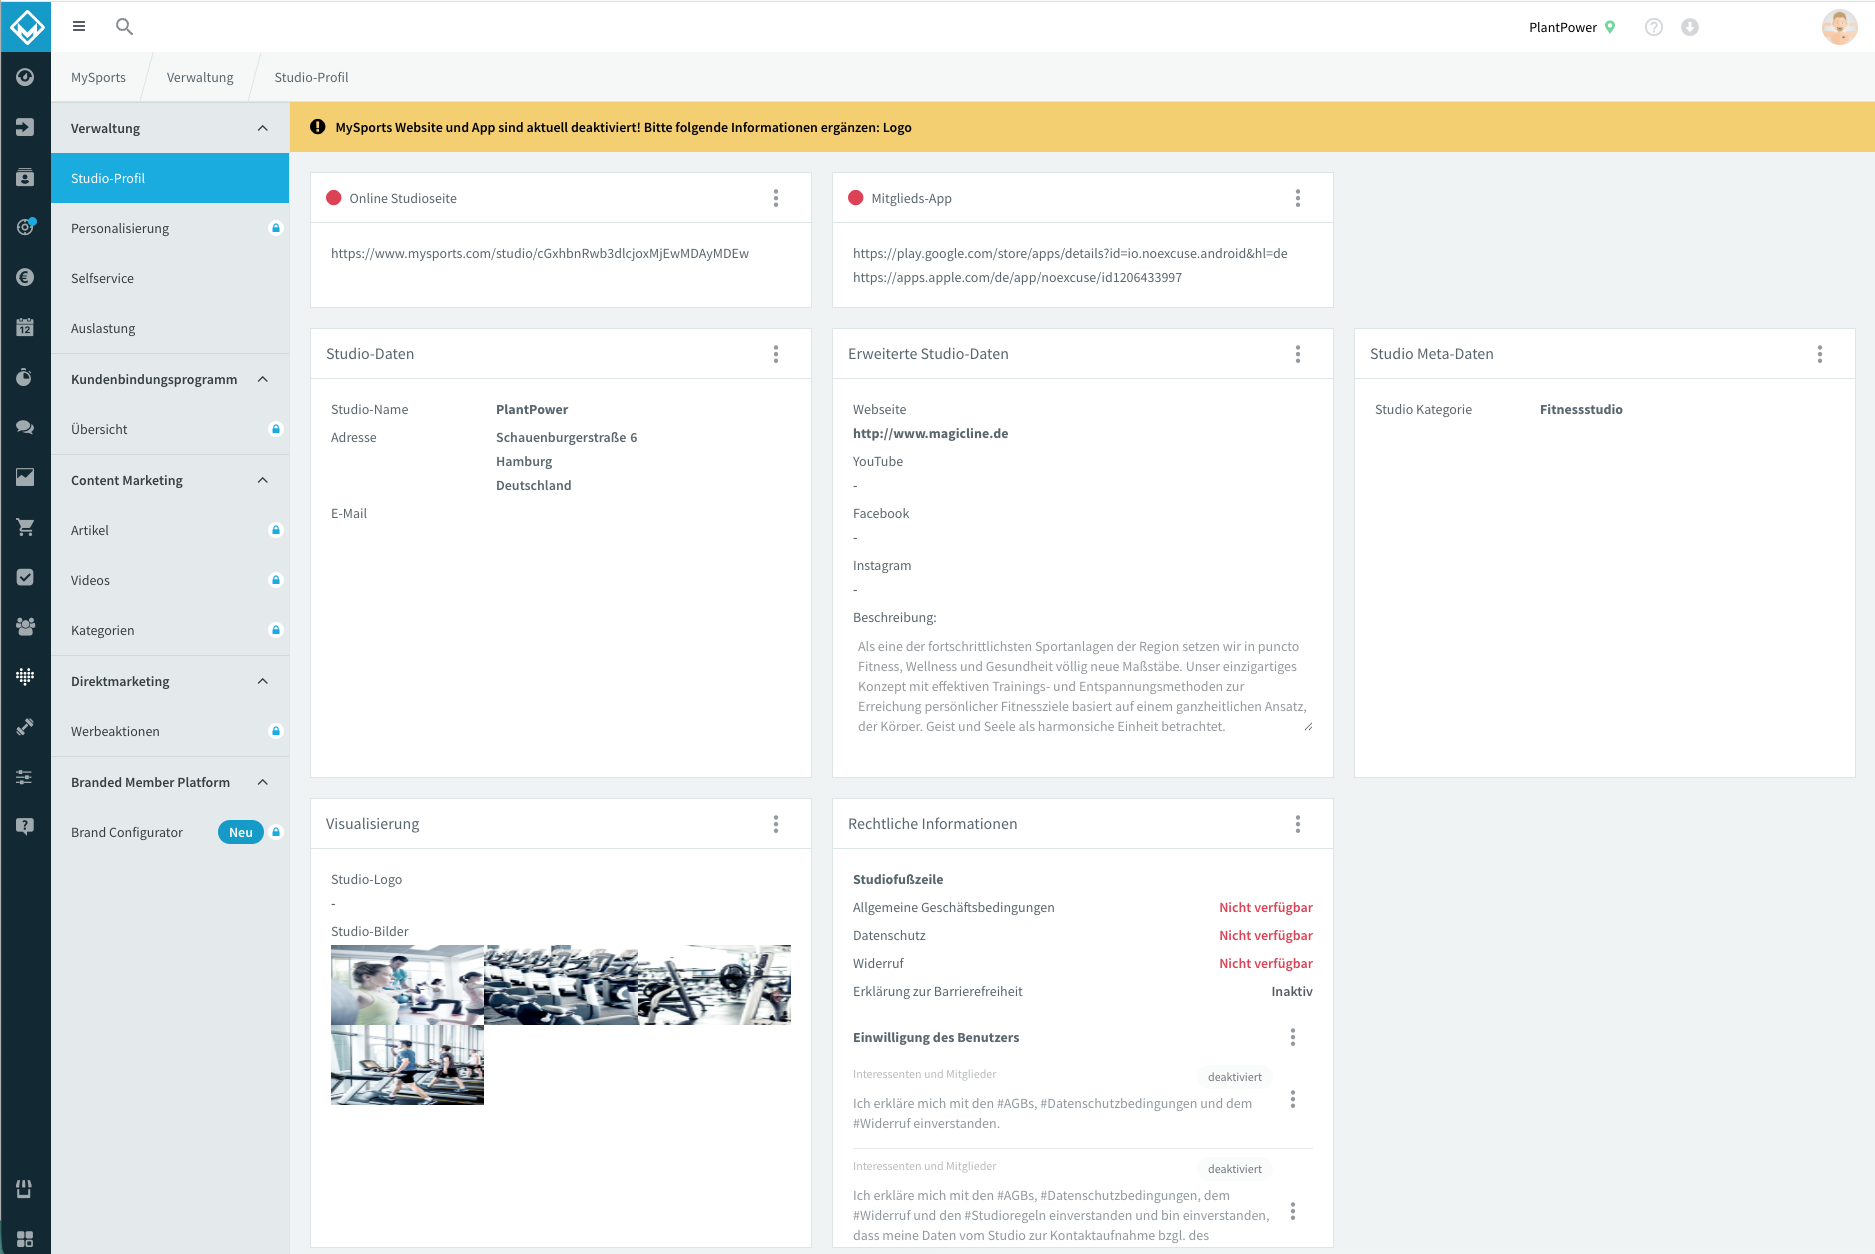Open the grid apps icon at sidebar bottom
This screenshot has height=1254, width=1875.
tap(25, 1238)
